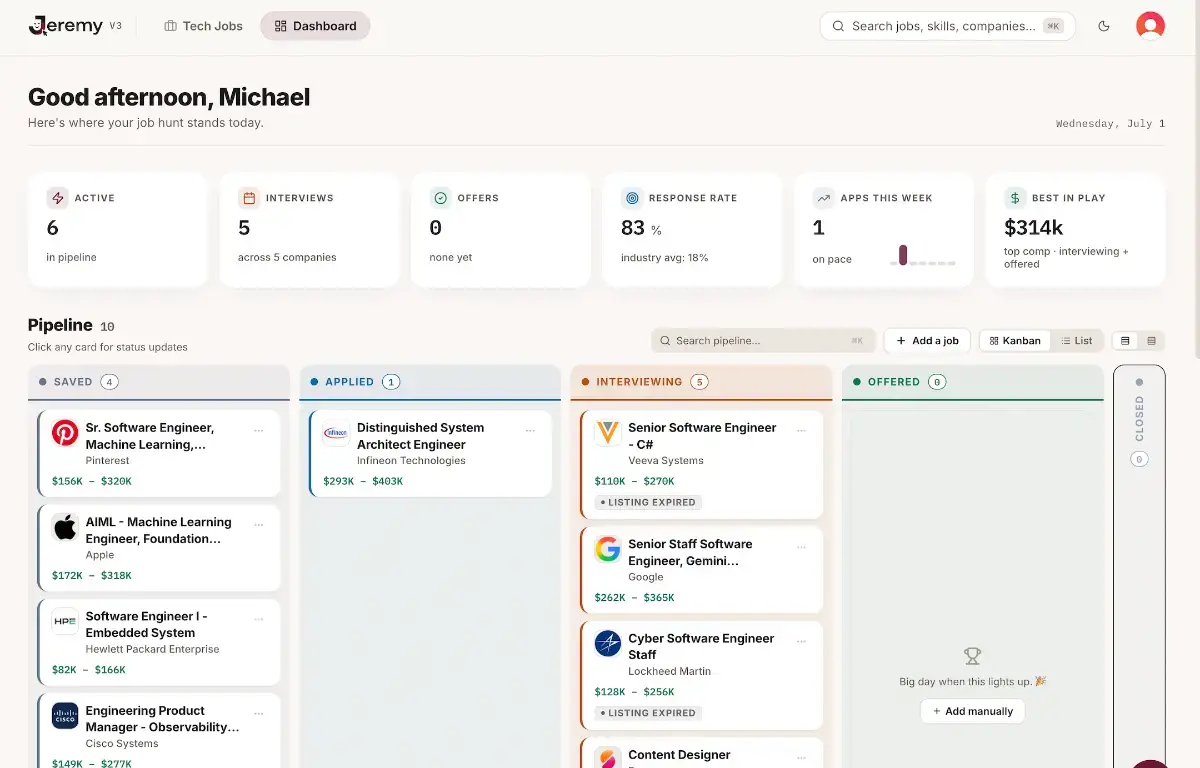1200x768 pixels.
Task: Open options menu for Veeva Systems card
Action: (801, 431)
